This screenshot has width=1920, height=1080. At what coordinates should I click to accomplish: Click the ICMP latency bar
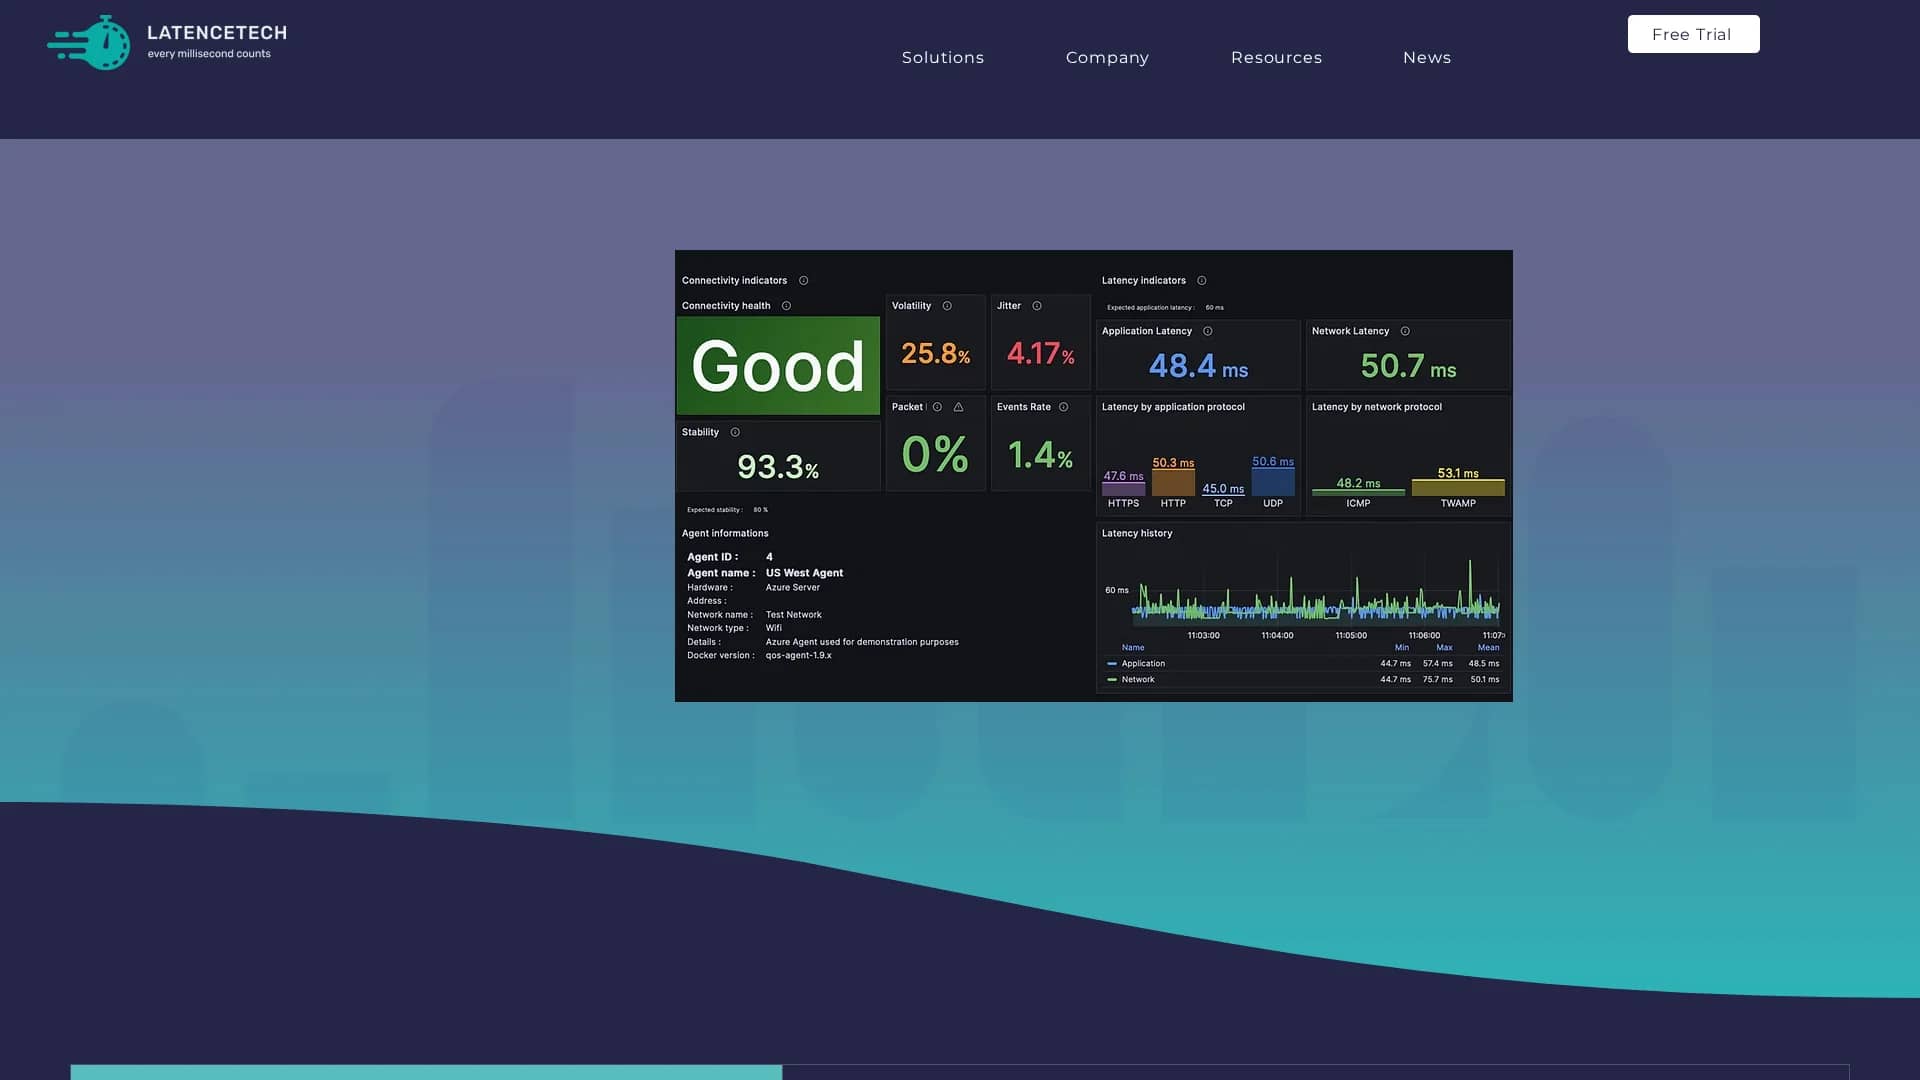coord(1358,493)
